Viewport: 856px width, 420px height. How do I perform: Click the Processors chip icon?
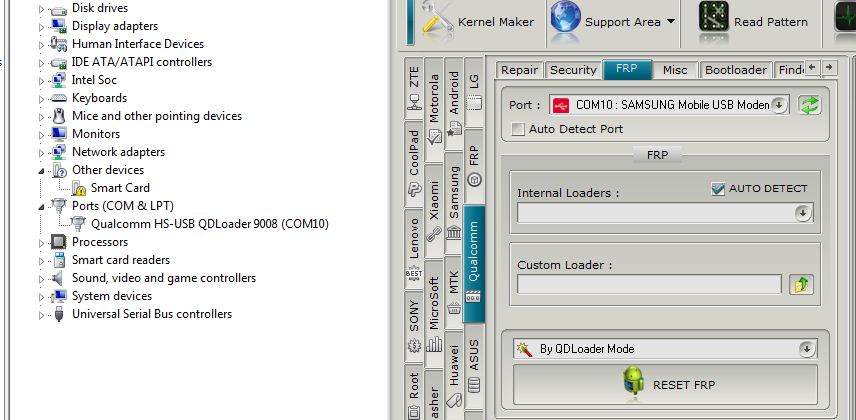58,241
